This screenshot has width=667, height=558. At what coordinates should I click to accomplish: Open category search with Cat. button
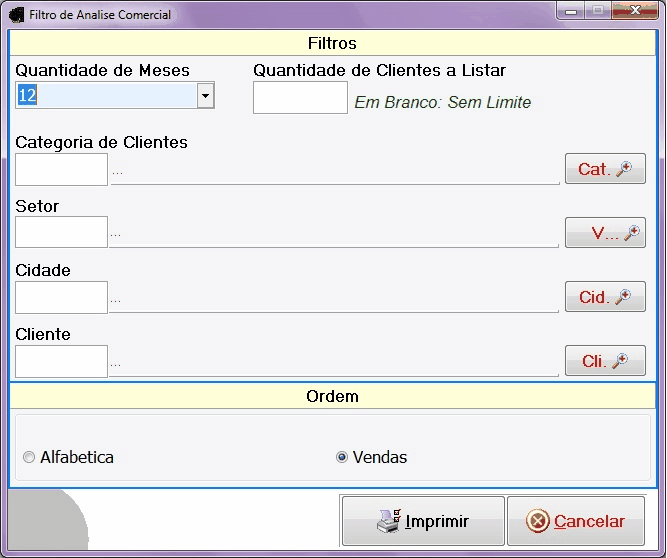click(x=605, y=169)
